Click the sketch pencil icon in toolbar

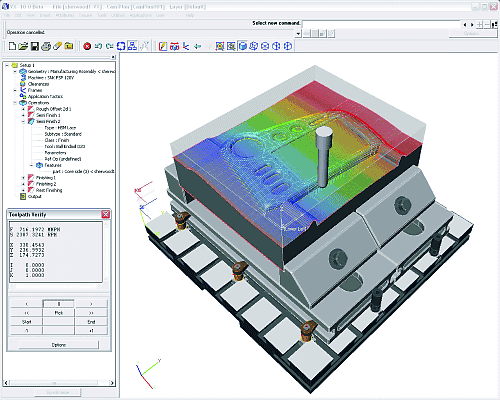[x=163, y=46]
